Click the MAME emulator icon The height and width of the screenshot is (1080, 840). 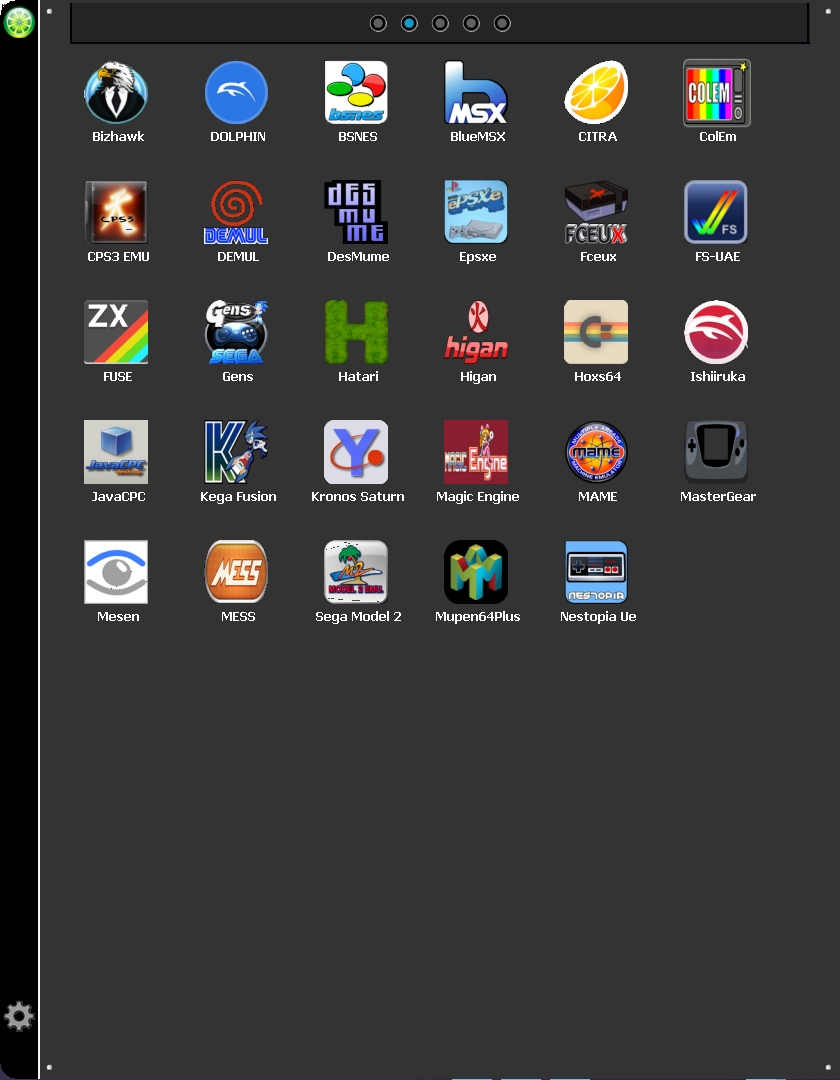click(597, 452)
